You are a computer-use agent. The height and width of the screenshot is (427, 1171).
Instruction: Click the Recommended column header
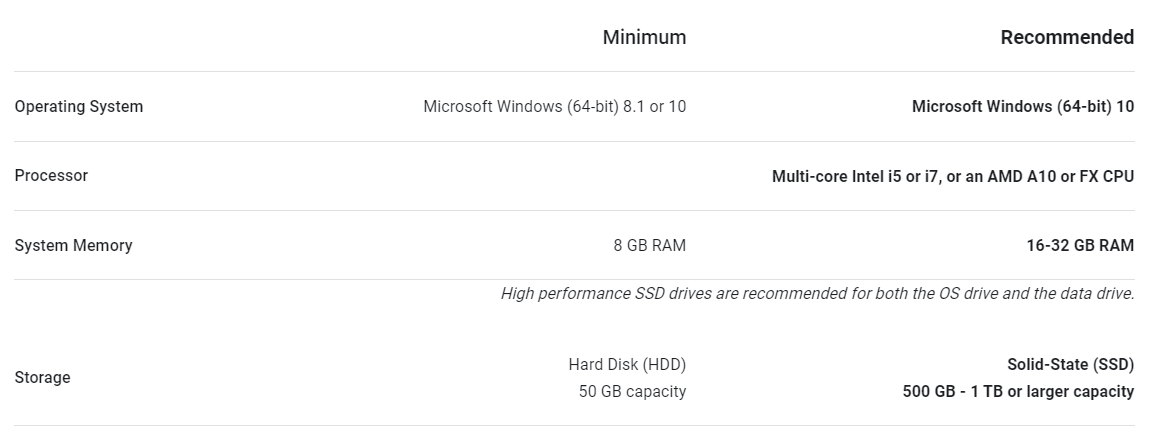pos(1067,37)
